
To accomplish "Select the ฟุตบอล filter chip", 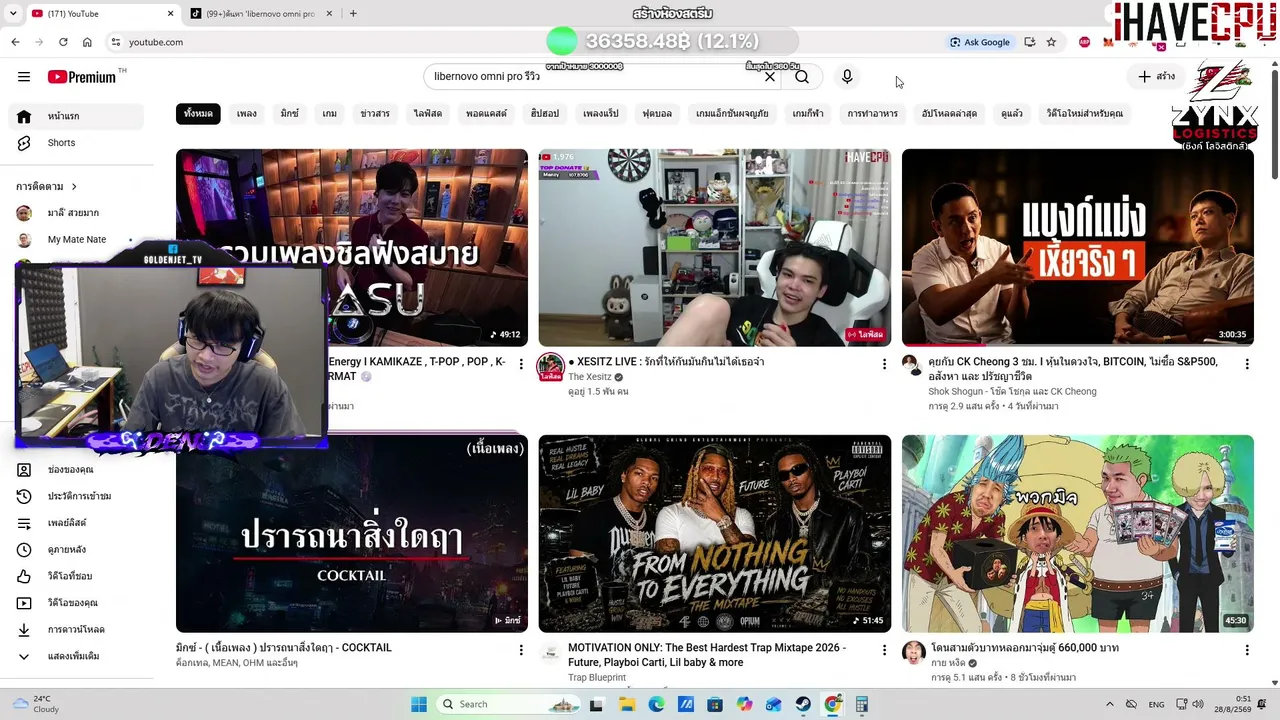I will [658, 114].
